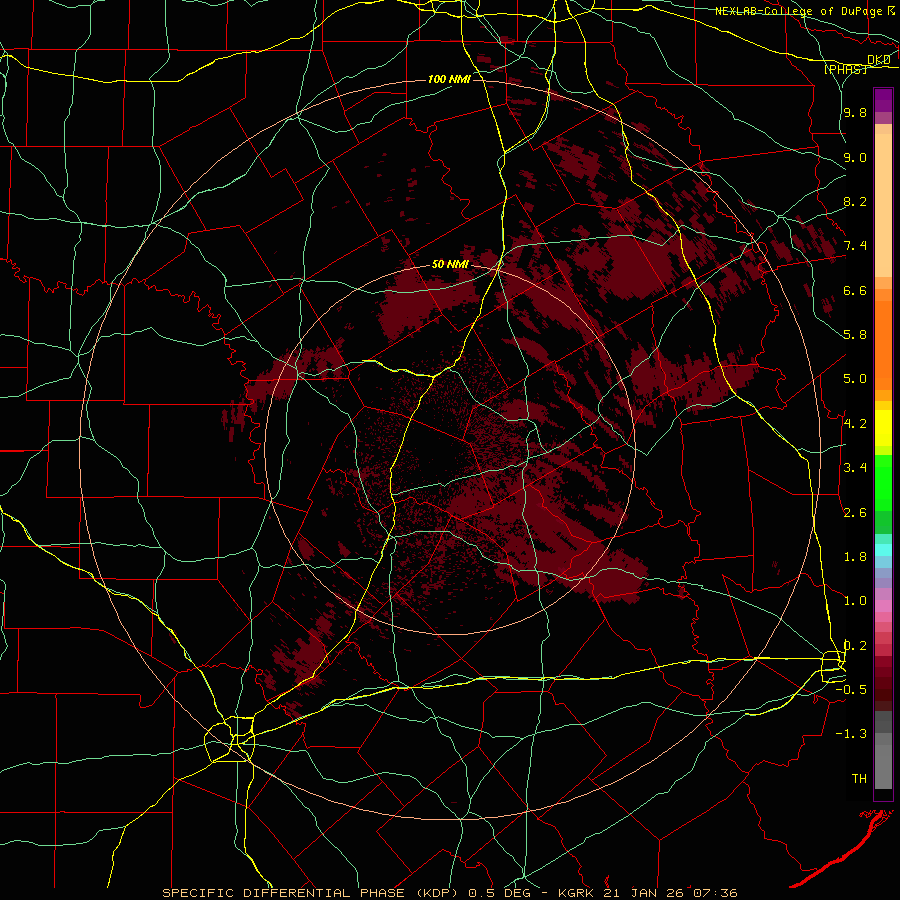Viewport: 900px width, 900px height.
Task: Click the purple swatch at top of color bar
Action: coord(883,100)
